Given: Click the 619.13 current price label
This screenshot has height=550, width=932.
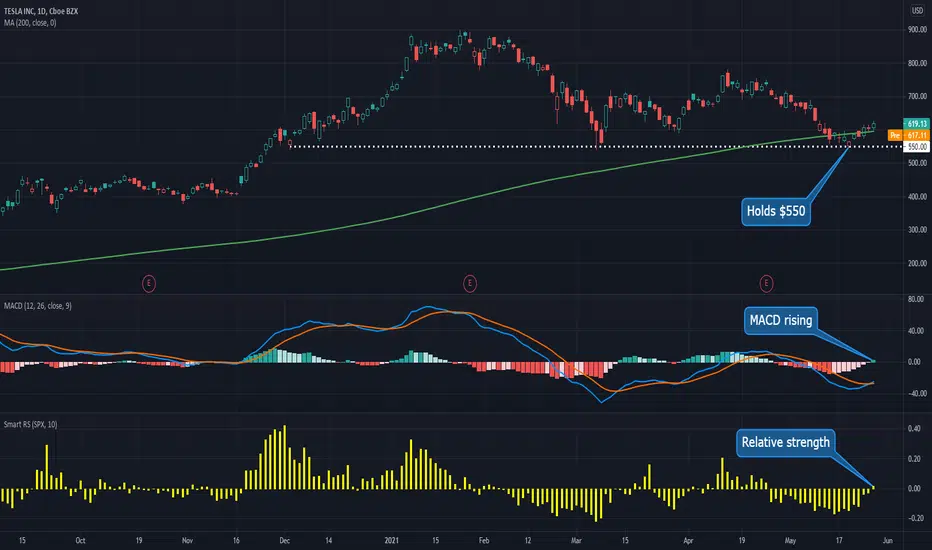Looking at the screenshot, I should pyautogui.click(x=916, y=124).
